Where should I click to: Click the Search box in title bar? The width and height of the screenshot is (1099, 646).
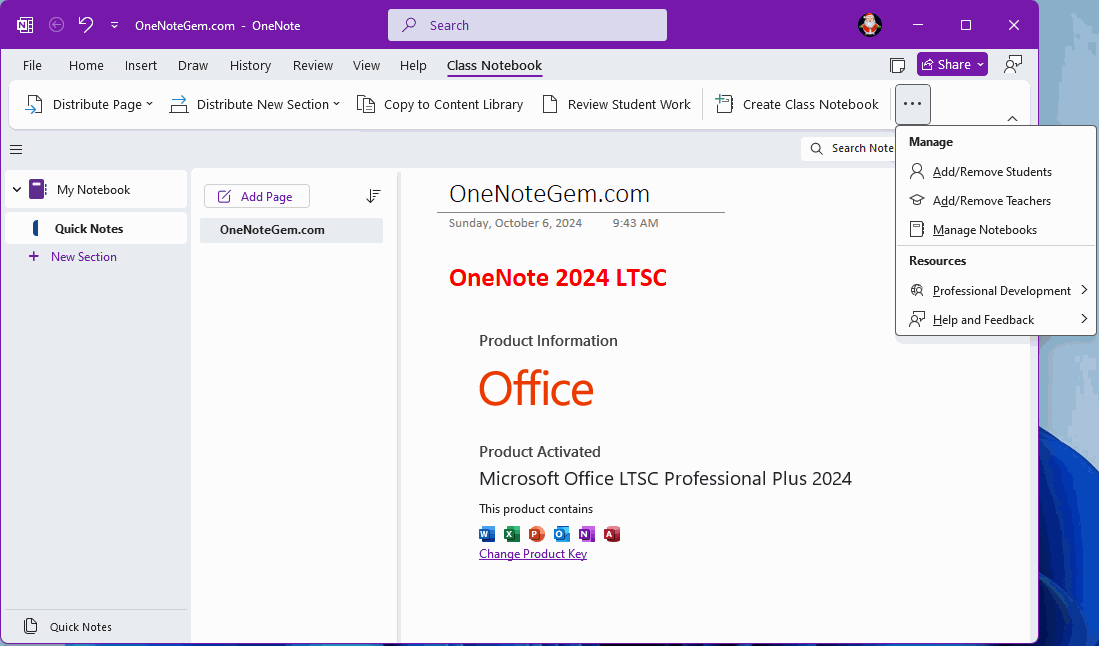click(527, 25)
